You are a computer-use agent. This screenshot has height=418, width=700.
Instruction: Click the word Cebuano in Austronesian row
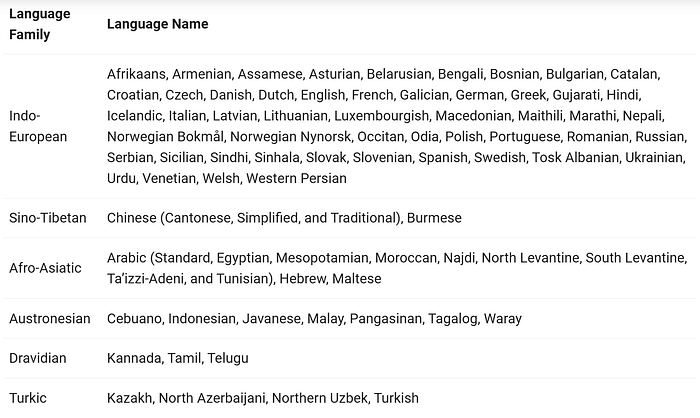tap(134, 318)
